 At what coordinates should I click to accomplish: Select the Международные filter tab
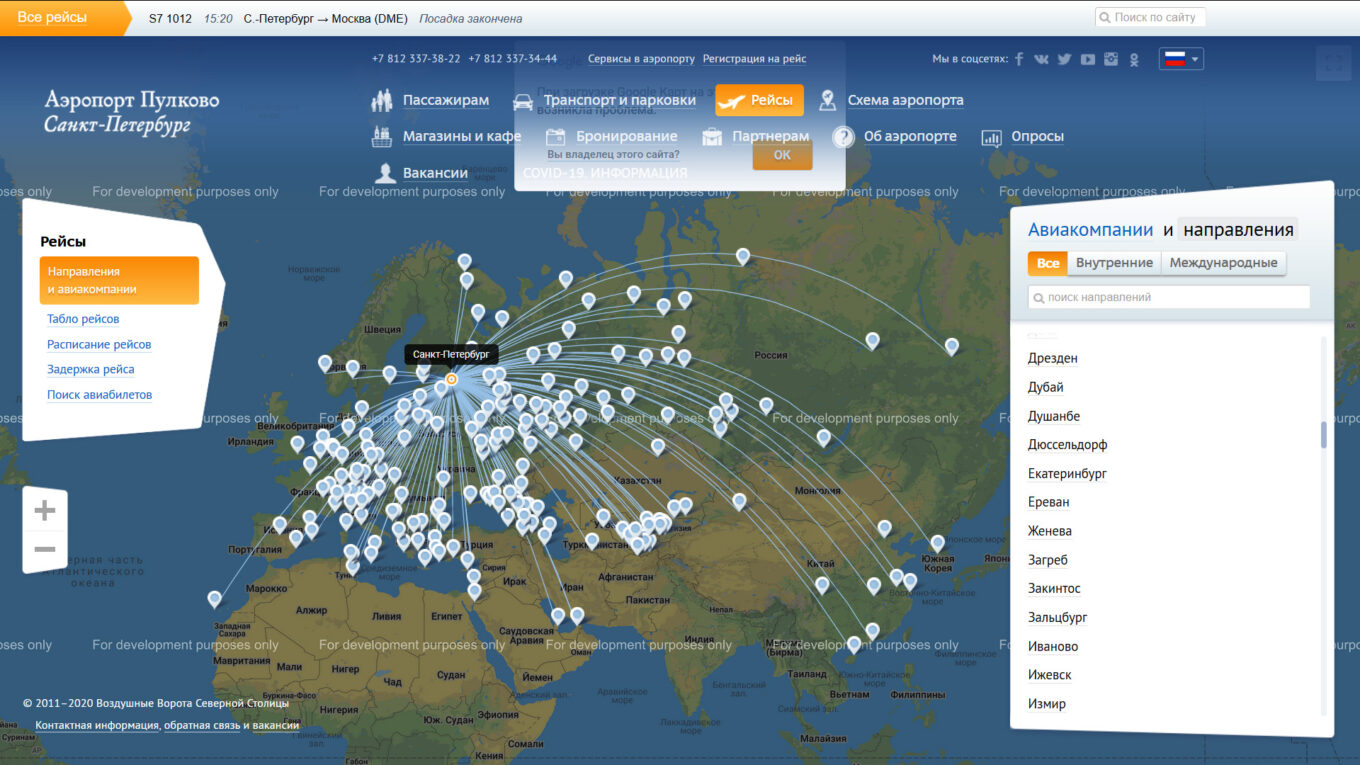coord(1223,263)
